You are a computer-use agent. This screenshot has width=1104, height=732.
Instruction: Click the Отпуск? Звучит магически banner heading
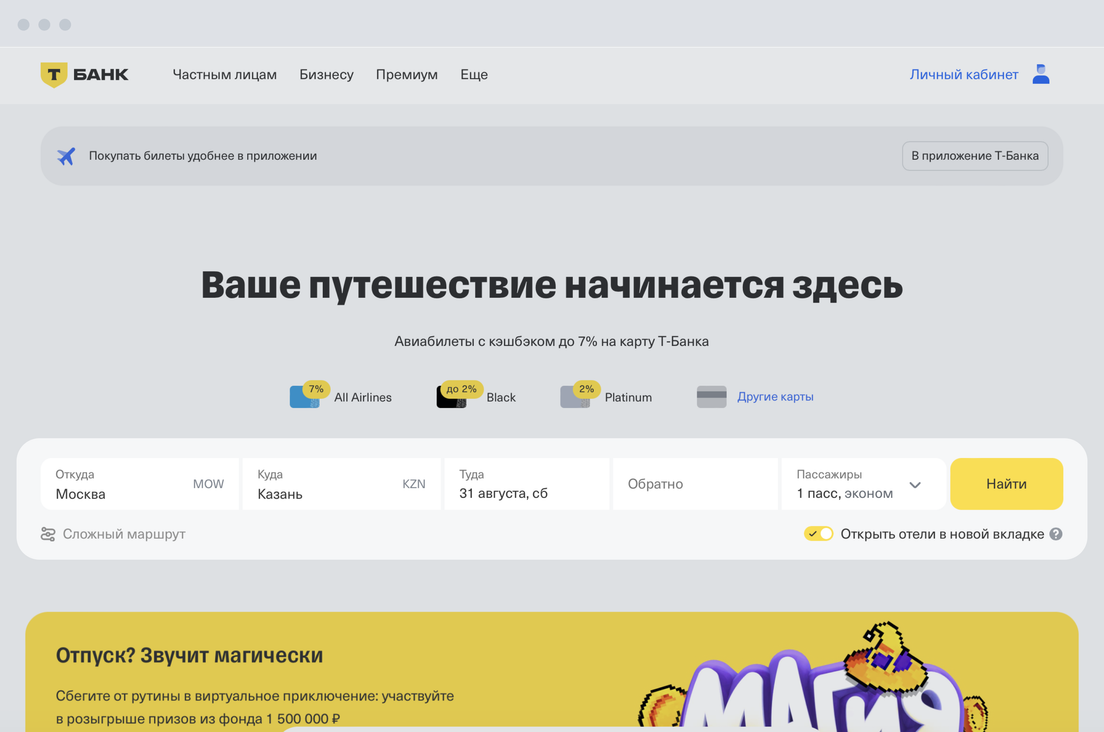tap(189, 655)
